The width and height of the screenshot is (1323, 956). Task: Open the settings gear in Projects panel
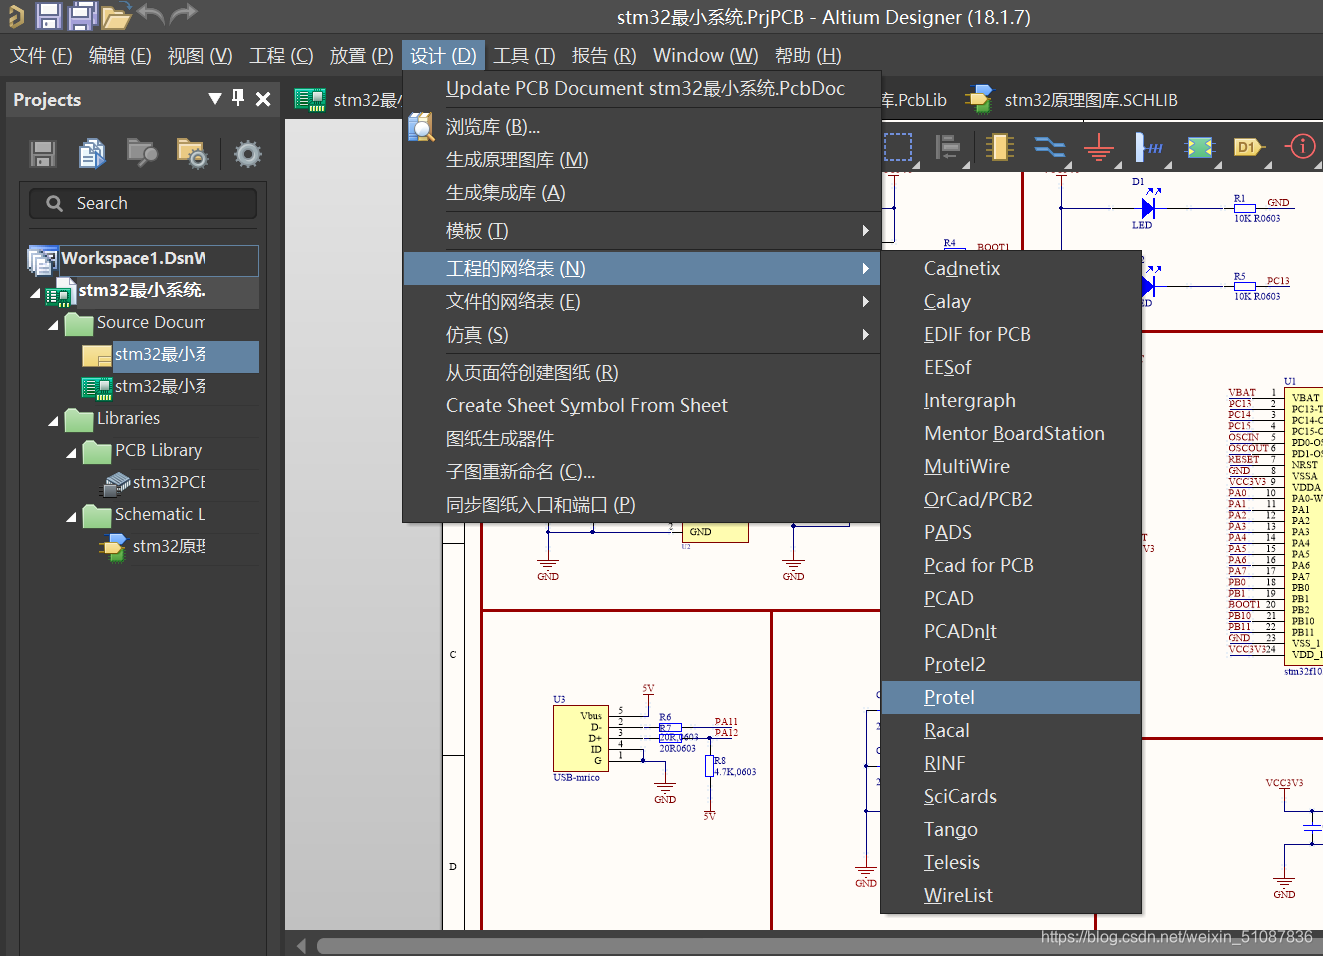[247, 153]
